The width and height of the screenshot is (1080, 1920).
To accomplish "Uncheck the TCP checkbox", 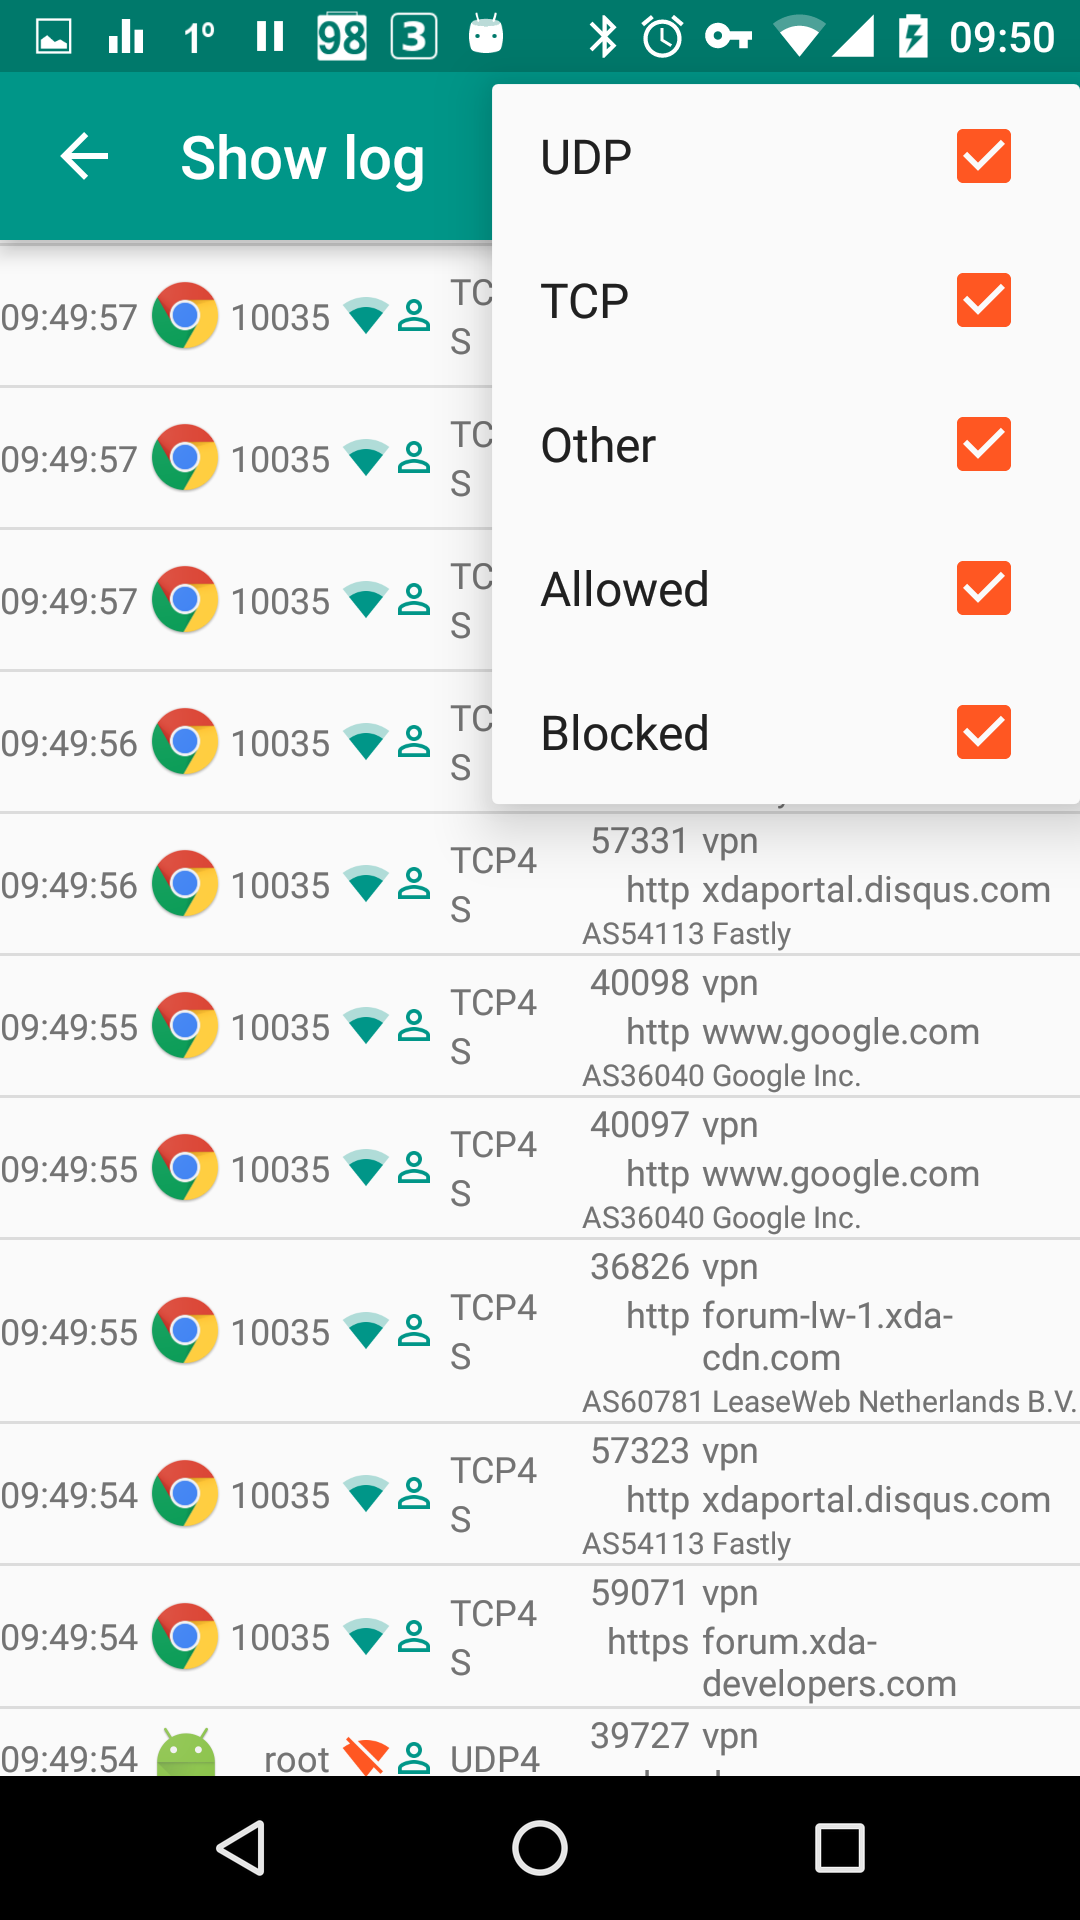I will click(x=984, y=300).
